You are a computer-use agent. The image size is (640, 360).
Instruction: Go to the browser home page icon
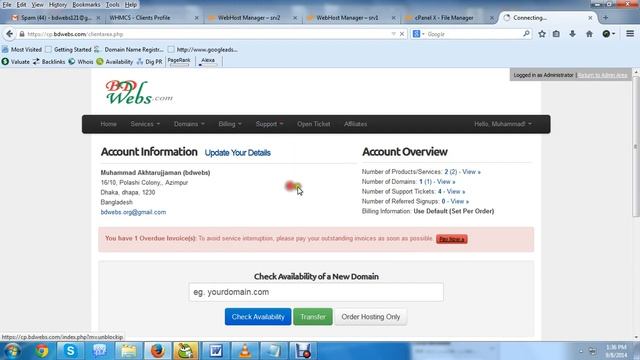pos(589,34)
